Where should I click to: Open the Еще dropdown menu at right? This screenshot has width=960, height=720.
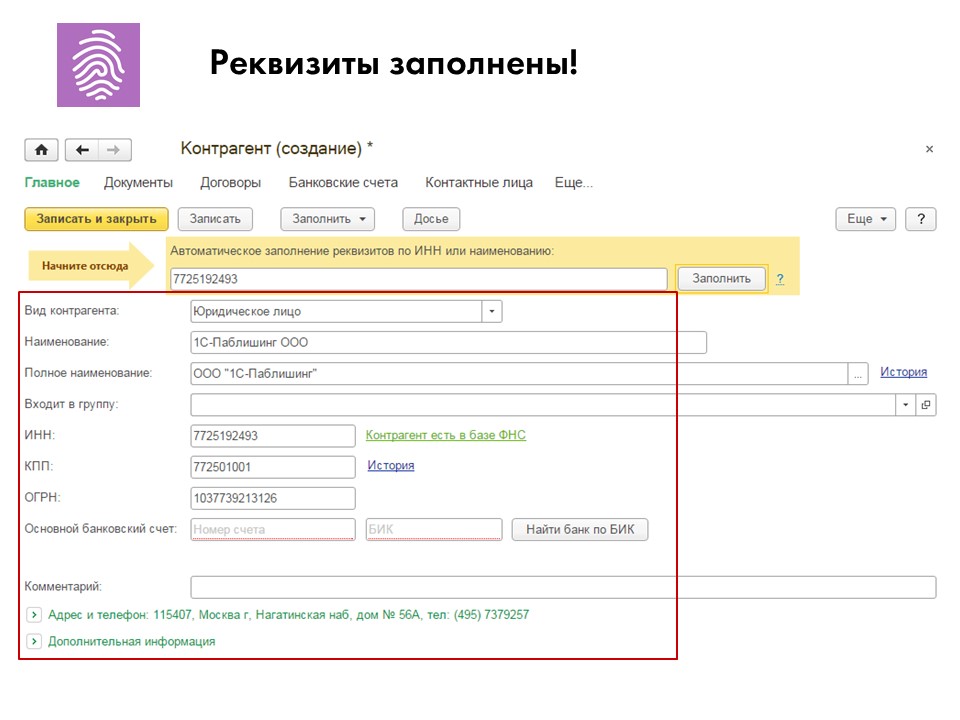pyautogui.click(x=866, y=219)
